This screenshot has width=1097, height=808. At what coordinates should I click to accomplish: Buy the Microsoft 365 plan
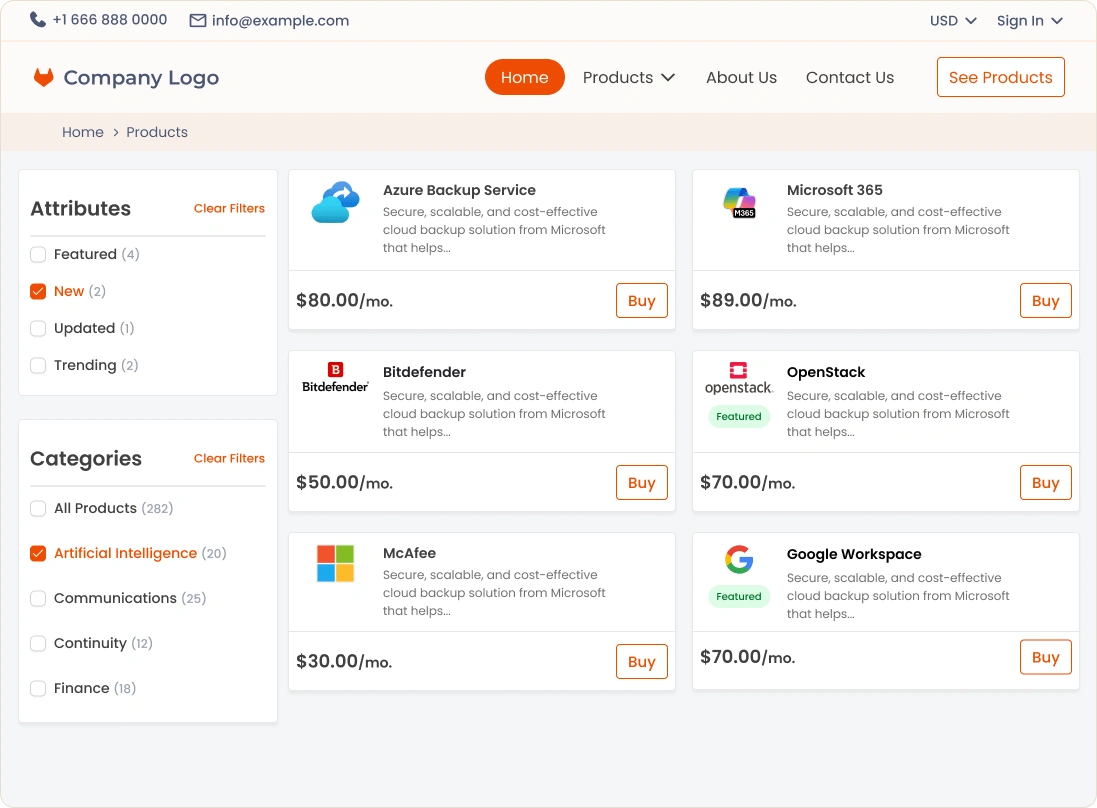(x=1045, y=300)
